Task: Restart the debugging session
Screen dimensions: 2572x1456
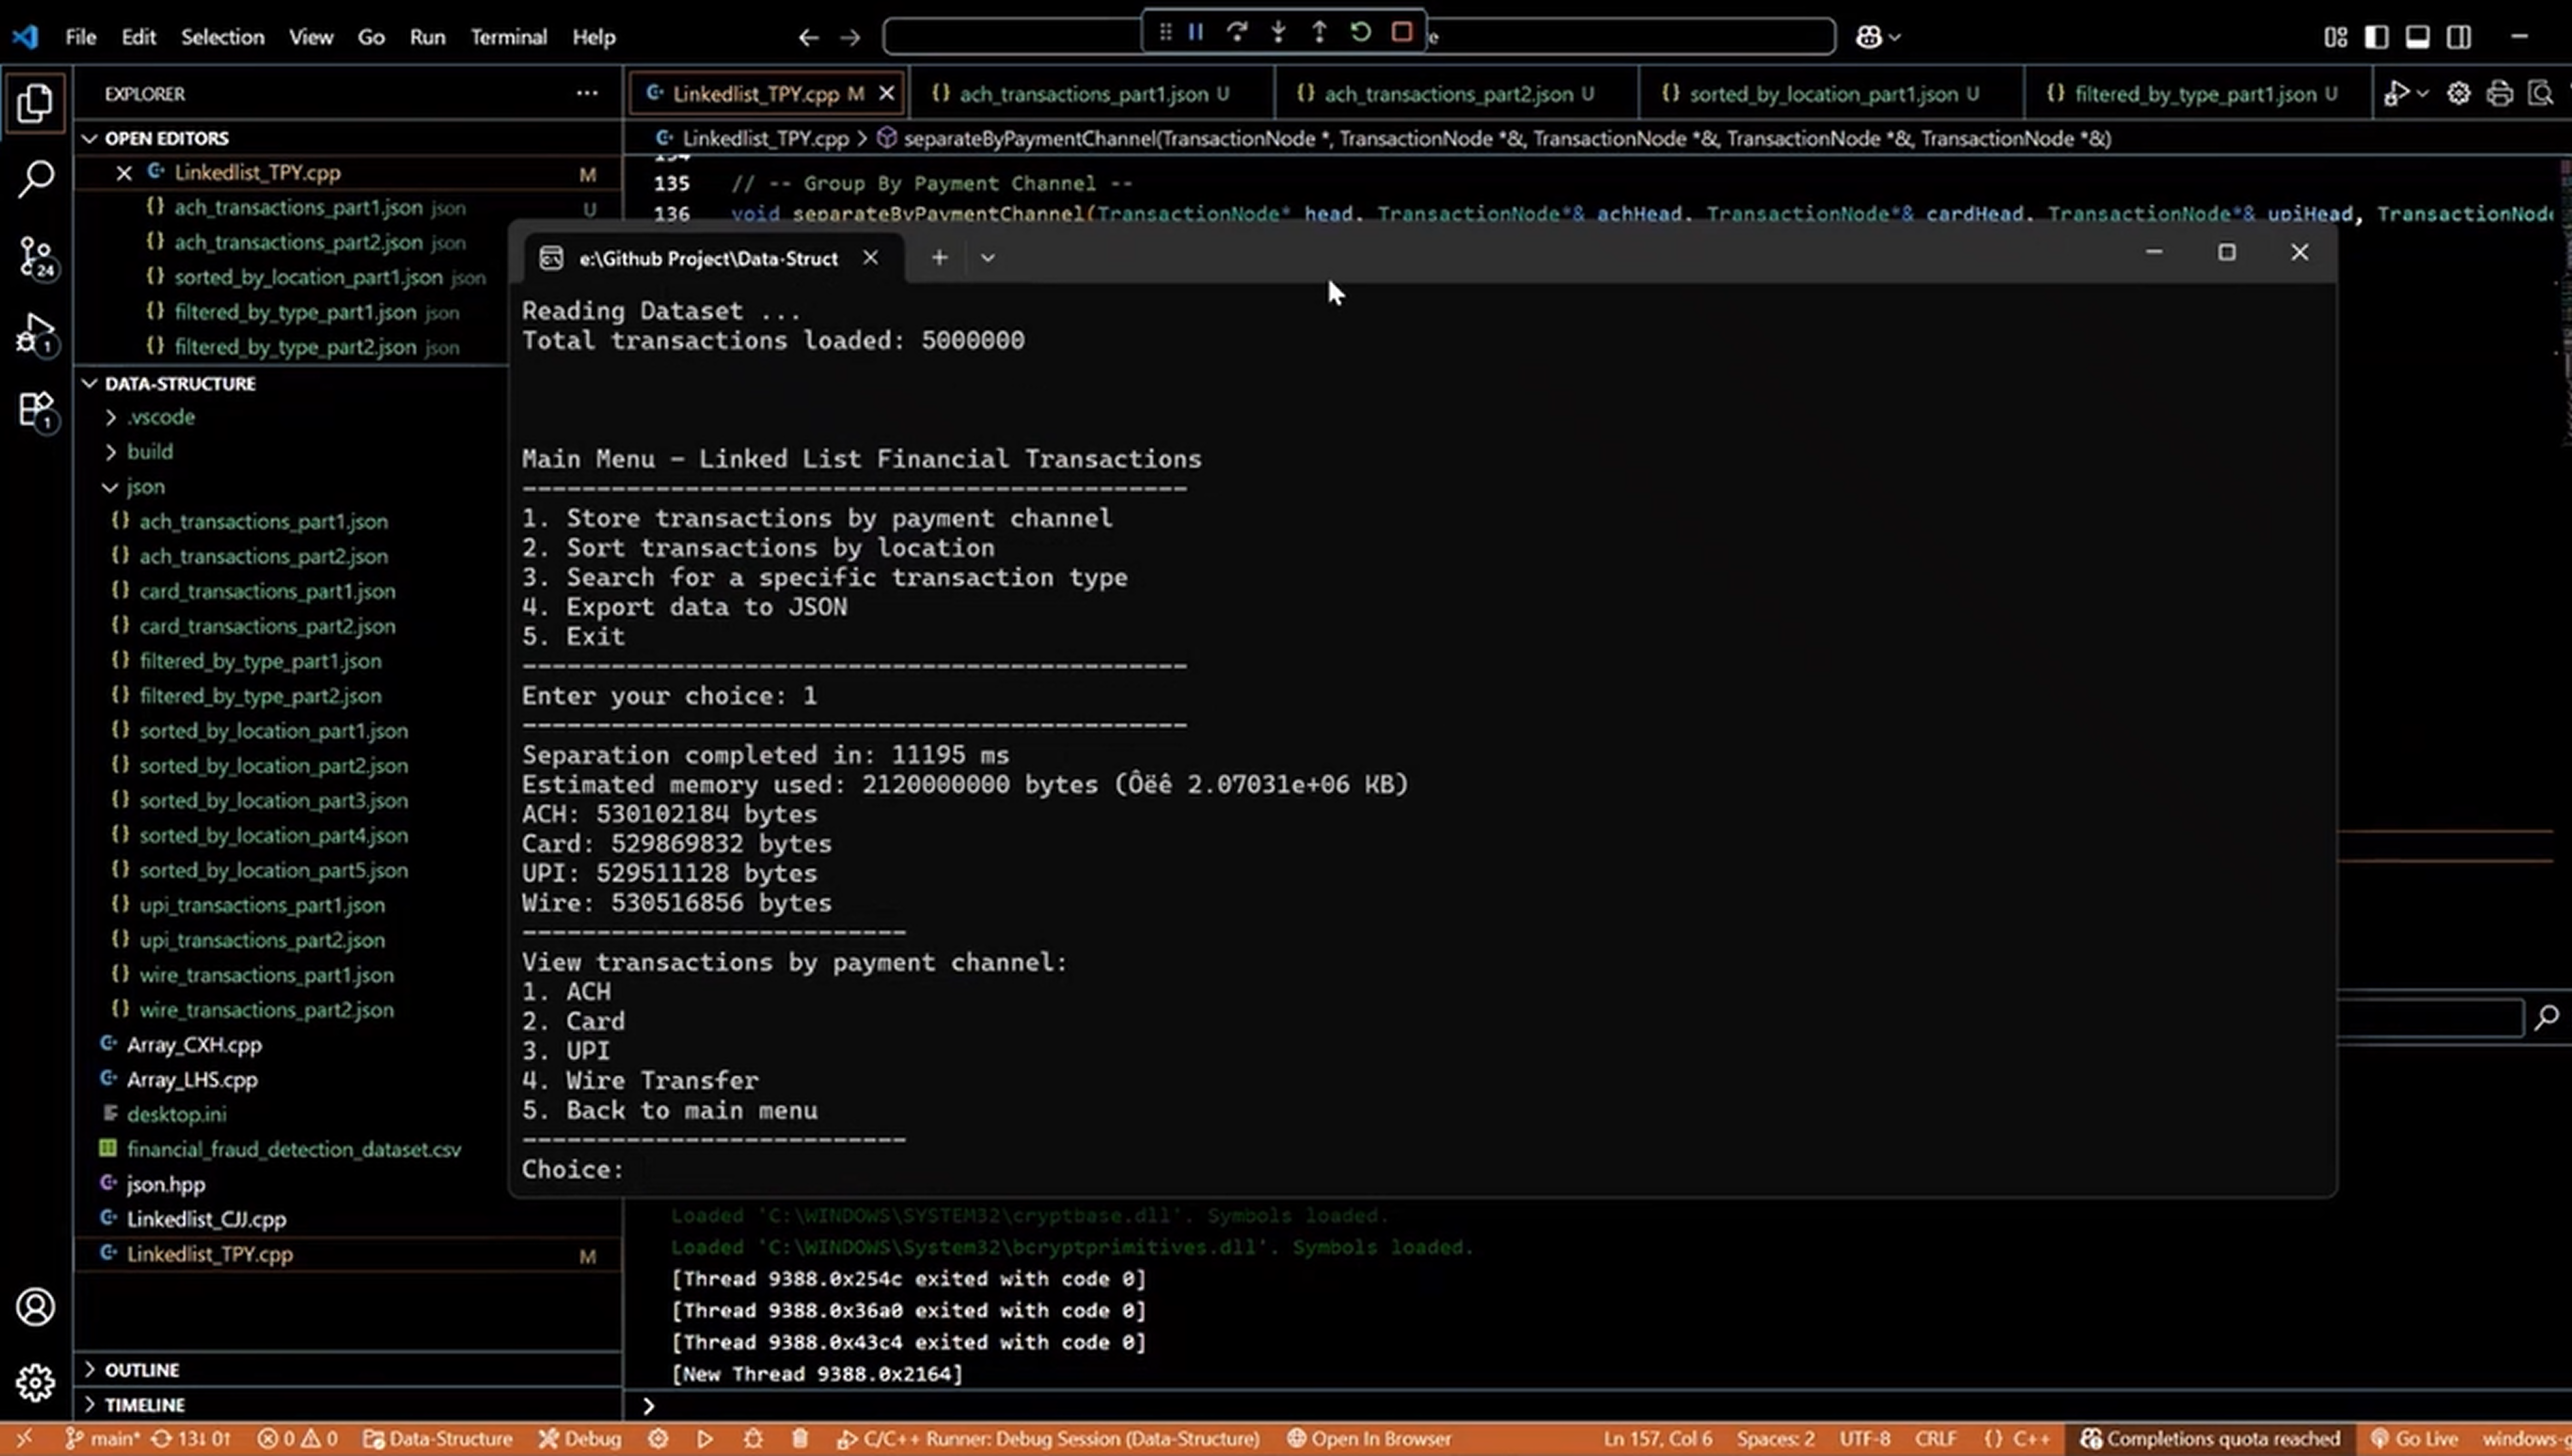Action: pos(1360,33)
